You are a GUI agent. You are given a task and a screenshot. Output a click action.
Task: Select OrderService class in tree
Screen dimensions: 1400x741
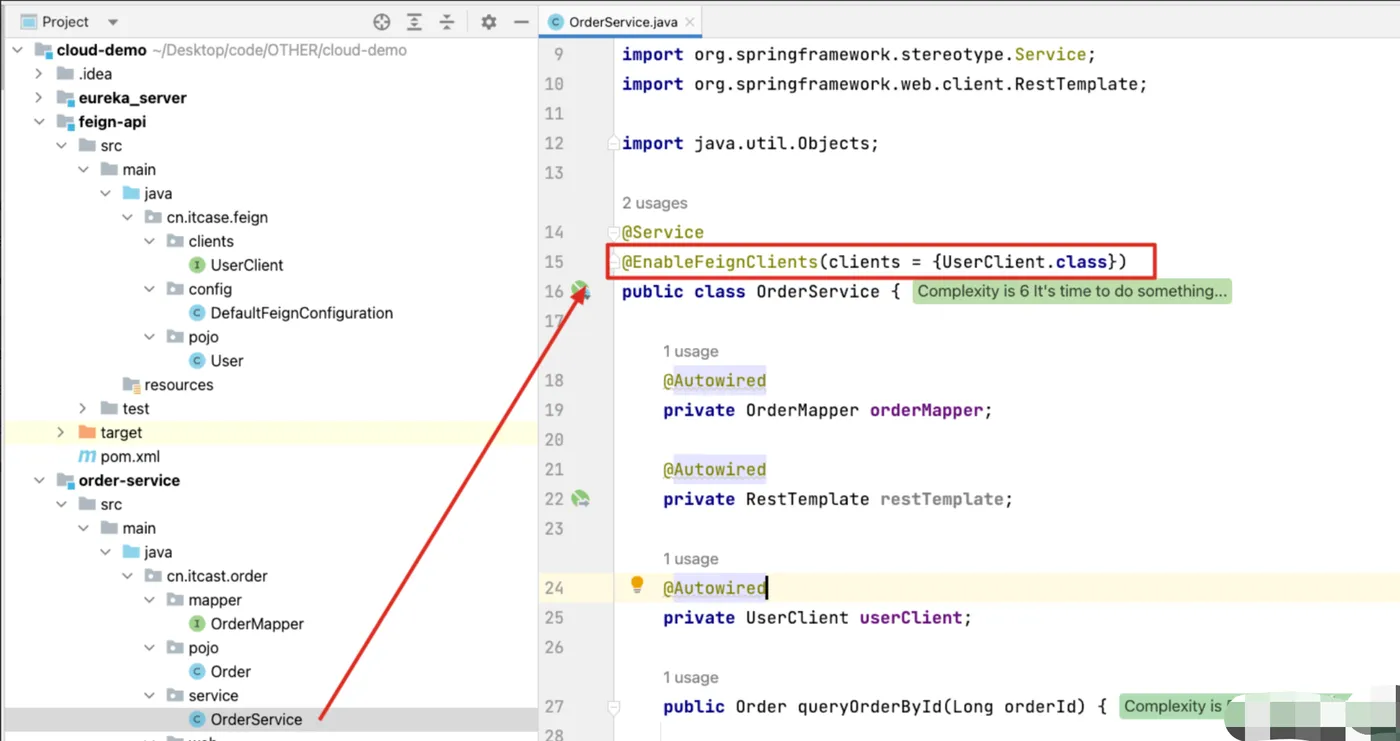tap(256, 719)
